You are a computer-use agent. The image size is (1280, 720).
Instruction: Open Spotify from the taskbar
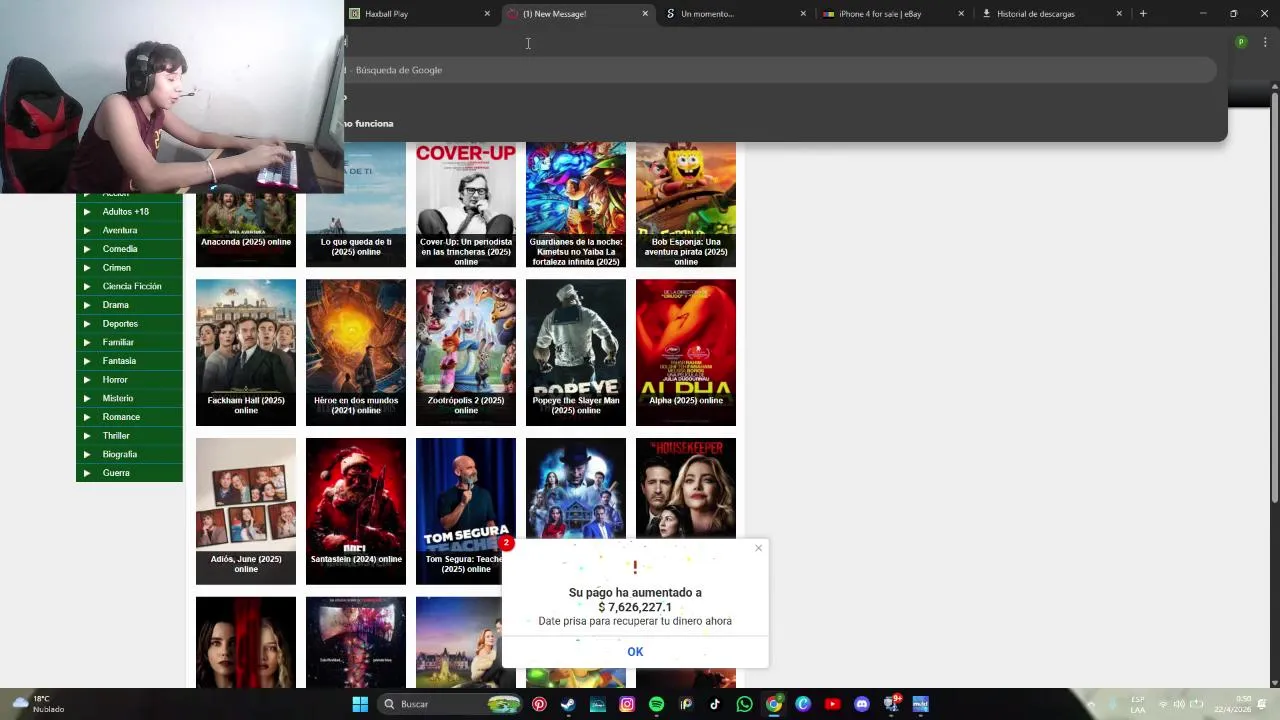pyautogui.click(x=656, y=704)
